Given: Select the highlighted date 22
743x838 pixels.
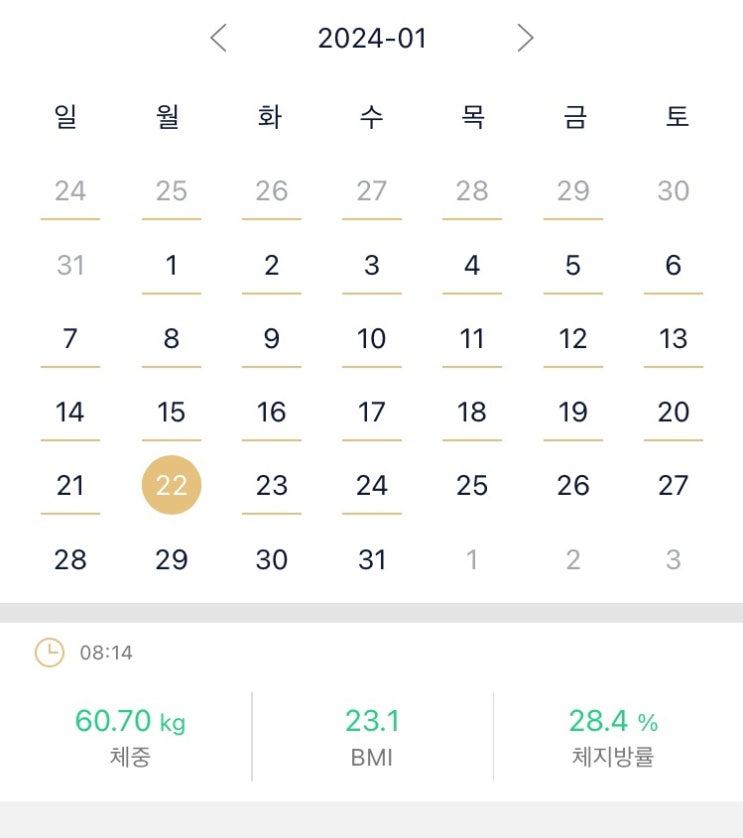Looking at the screenshot, I should pos(171,485).
